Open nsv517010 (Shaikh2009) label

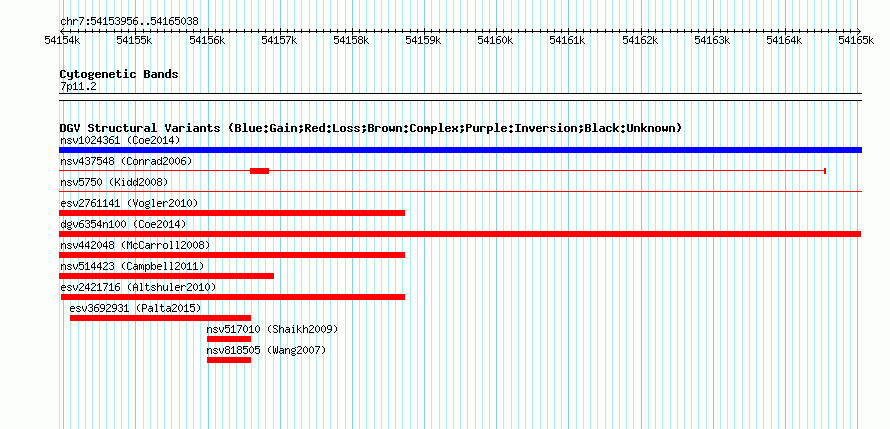[272, 329]
